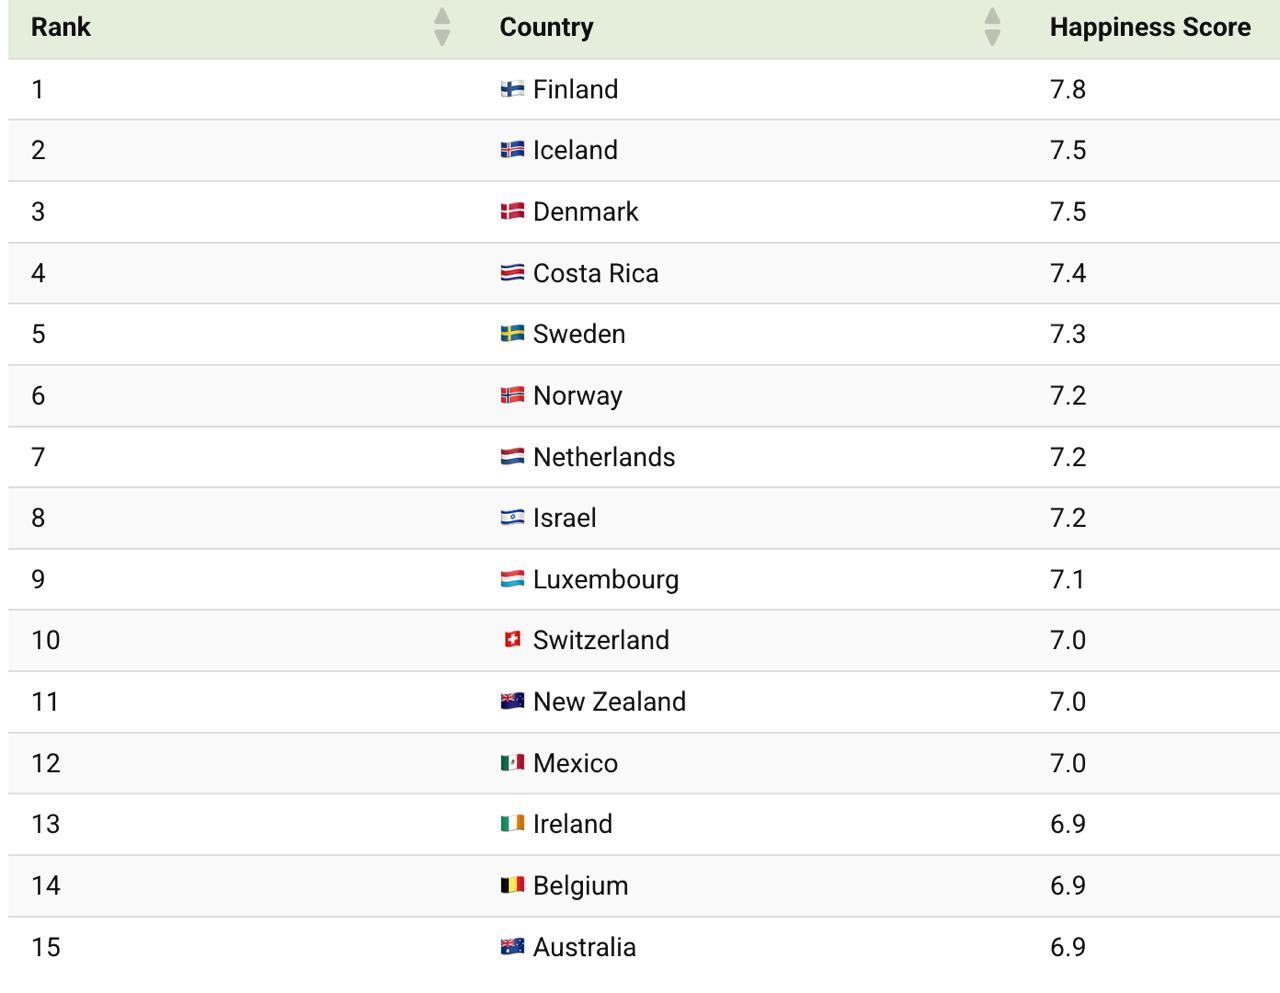Click the Happiness Score column header
Image resolution: width=1280 pixels, height=993 pixels.
coord(1150,28)
